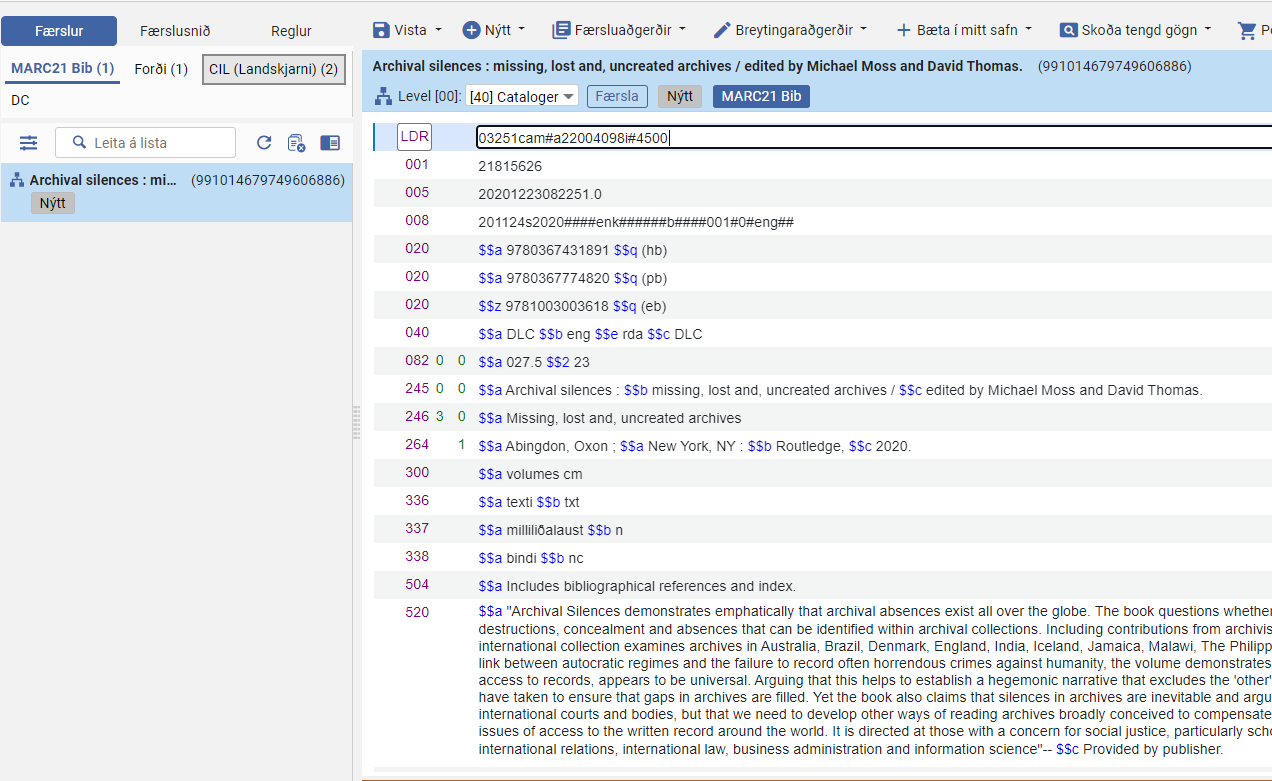1272x781 pixels.
Task: Click the LDR tag box
Action: tap(415, 137)
